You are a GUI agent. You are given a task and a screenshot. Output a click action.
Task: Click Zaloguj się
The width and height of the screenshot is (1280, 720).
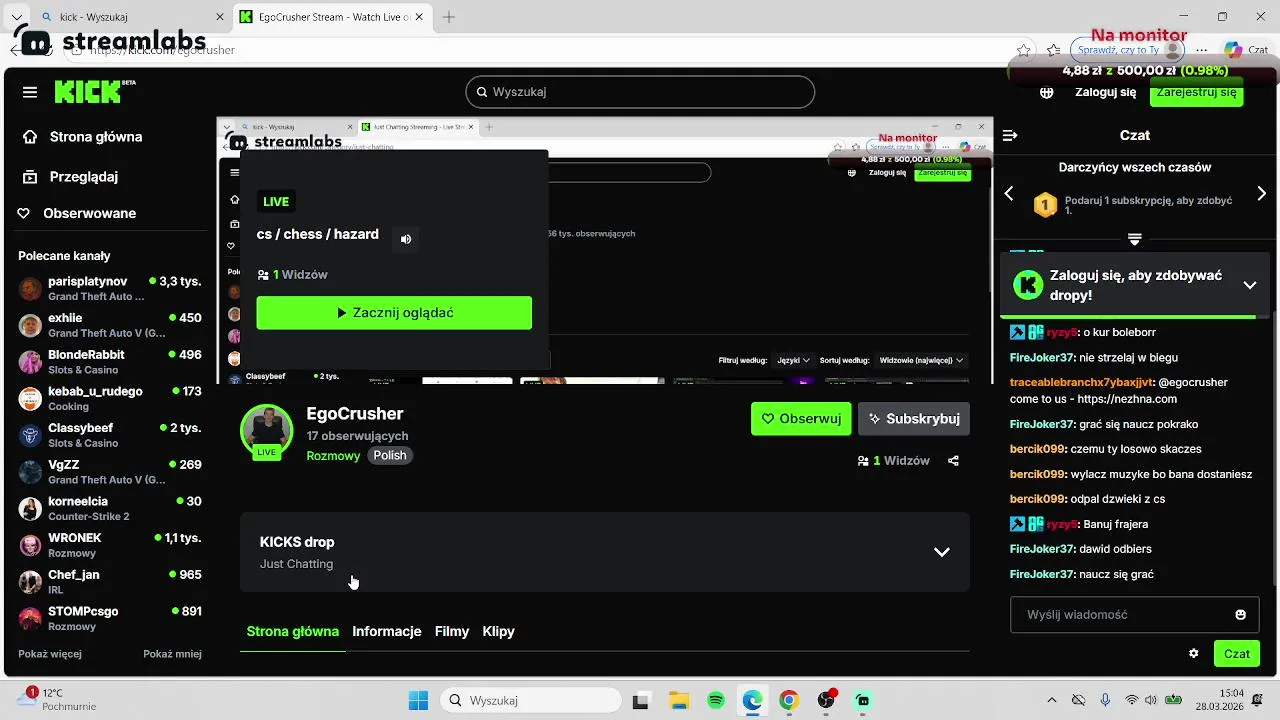[1105, 92]
